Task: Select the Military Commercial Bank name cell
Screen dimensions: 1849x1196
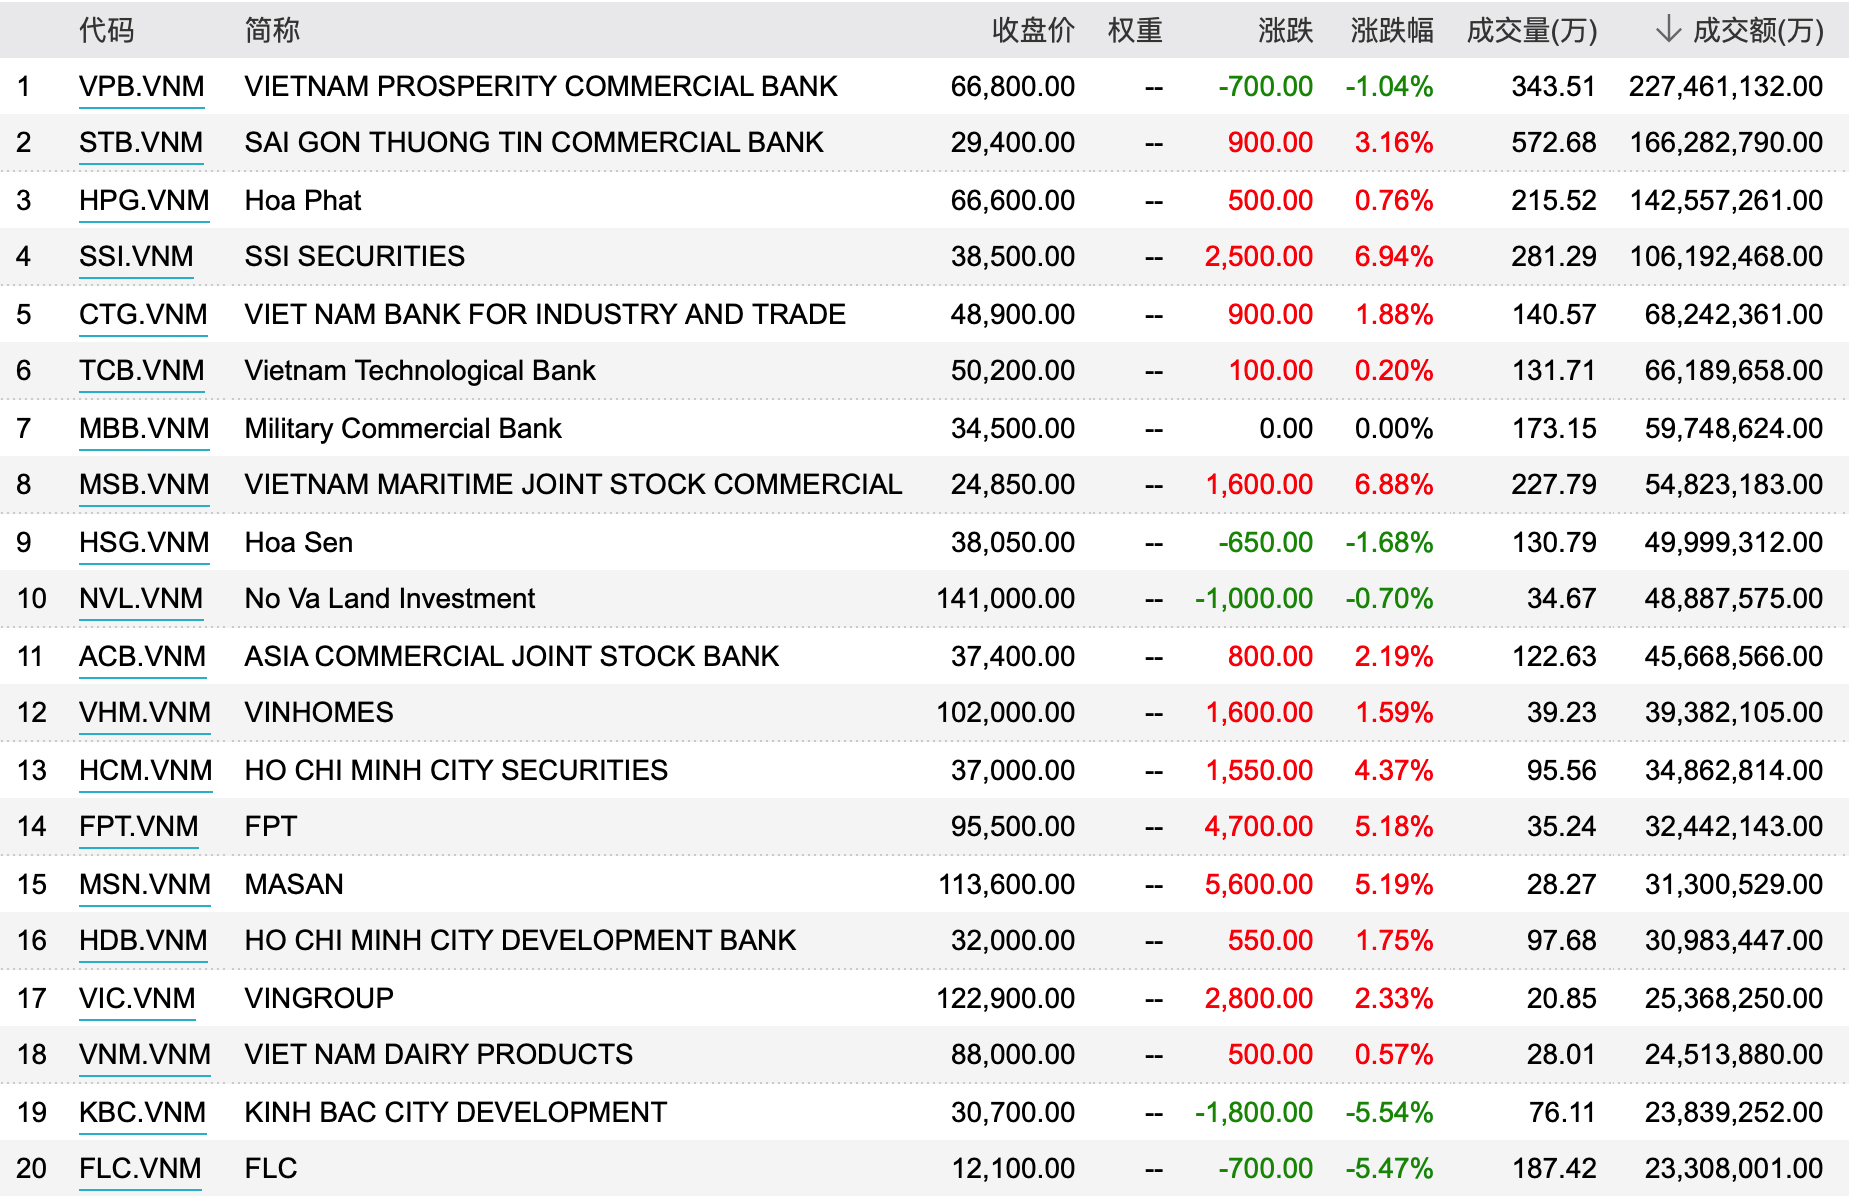Action: pyautogui.click(x=403, y=429)
